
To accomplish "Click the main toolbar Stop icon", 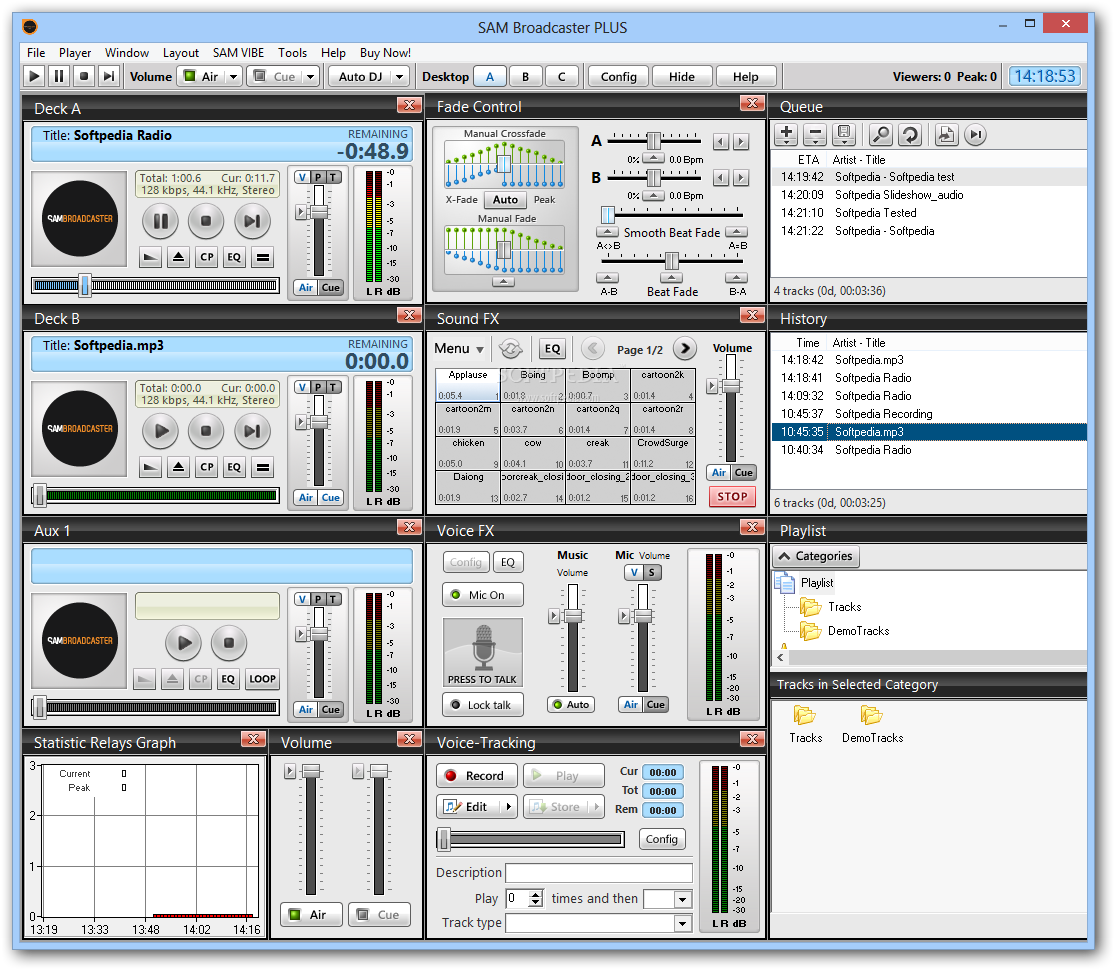I will pos(84,76).
